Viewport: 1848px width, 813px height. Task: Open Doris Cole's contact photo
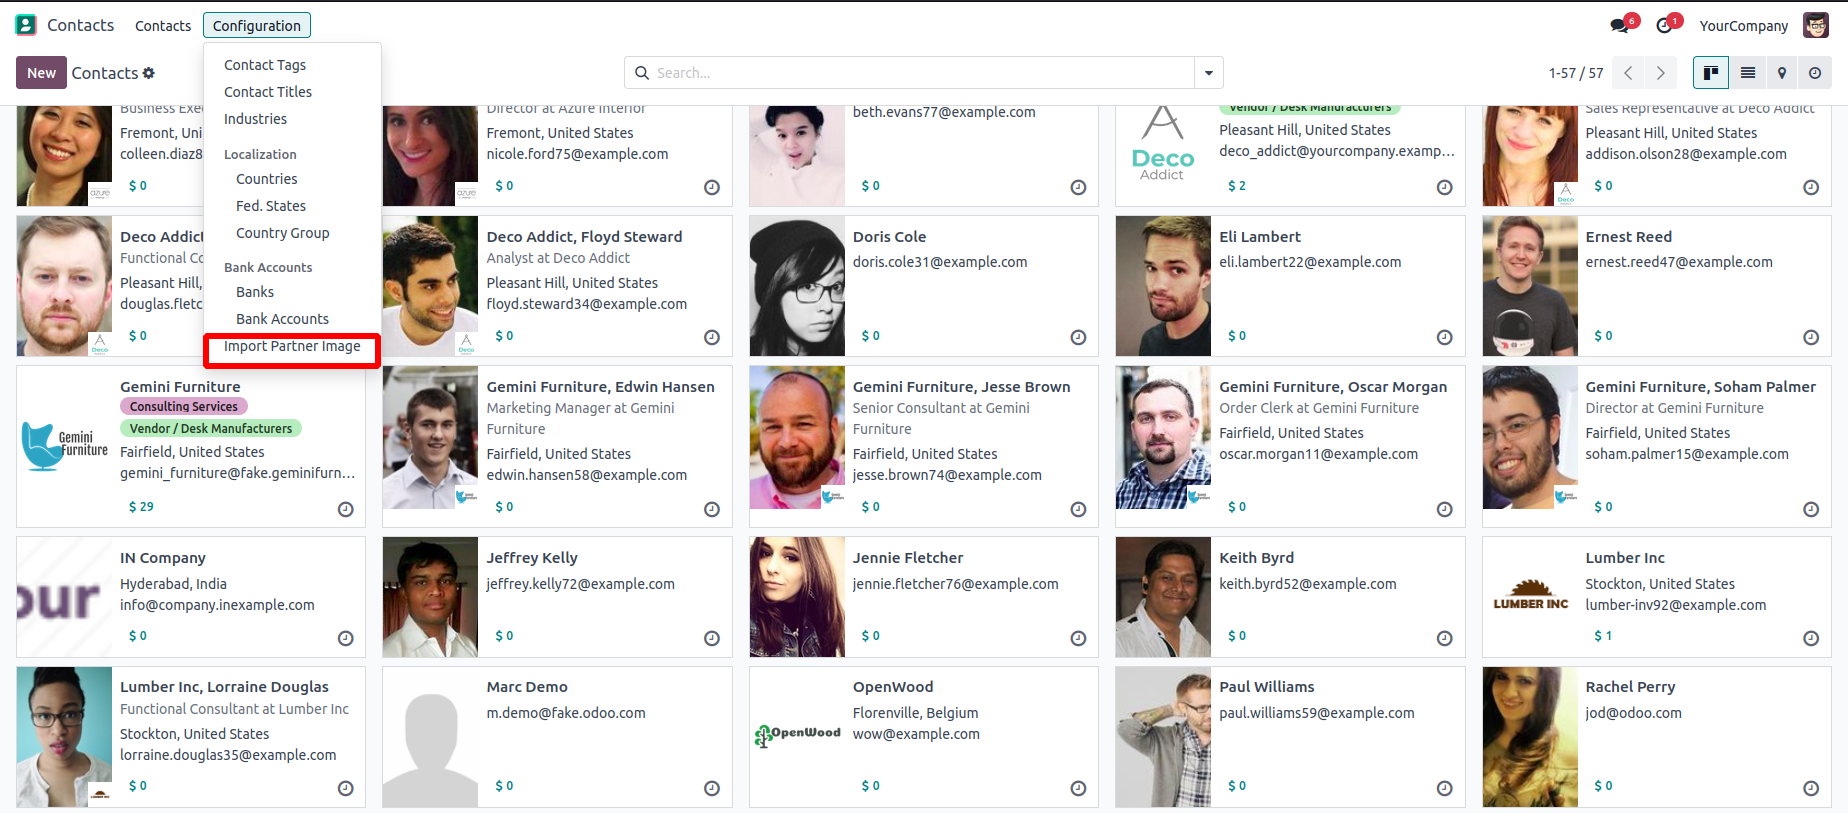(797, 286)
